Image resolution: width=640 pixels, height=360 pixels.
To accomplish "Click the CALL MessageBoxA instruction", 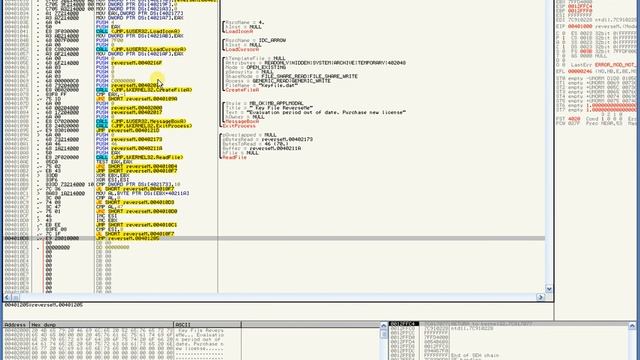I will (141, 121).
